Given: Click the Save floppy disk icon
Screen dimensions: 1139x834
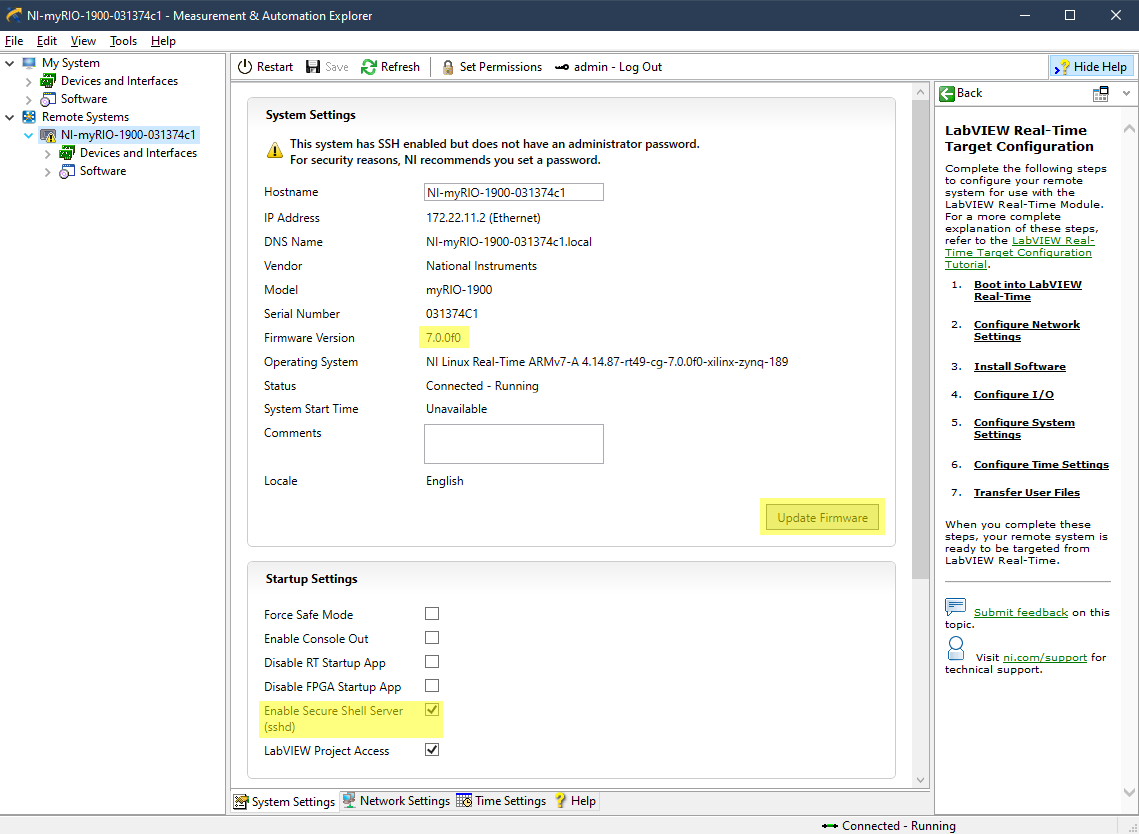Looking at the screenshot, I should coord(313,67).
